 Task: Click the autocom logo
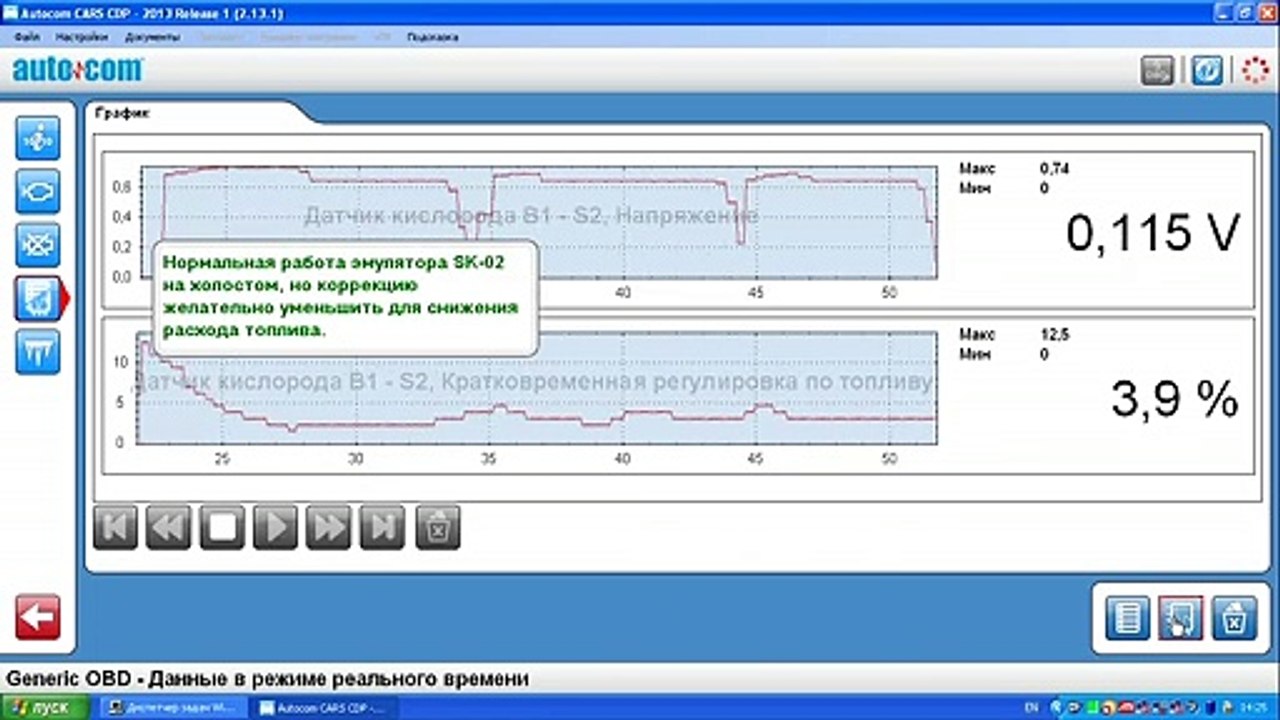tap(78, 69)
